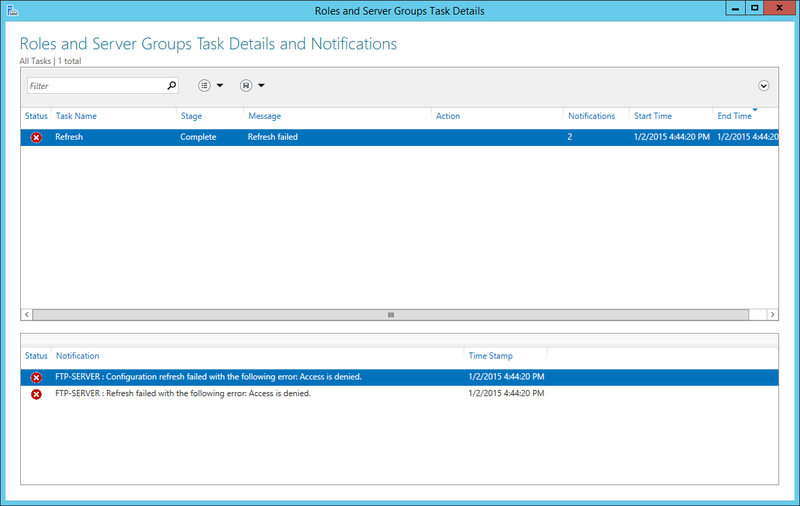This screenshot has height=506, width=800.
Task: Open the list view criteria options dropdown
Action: pos(210,86)
